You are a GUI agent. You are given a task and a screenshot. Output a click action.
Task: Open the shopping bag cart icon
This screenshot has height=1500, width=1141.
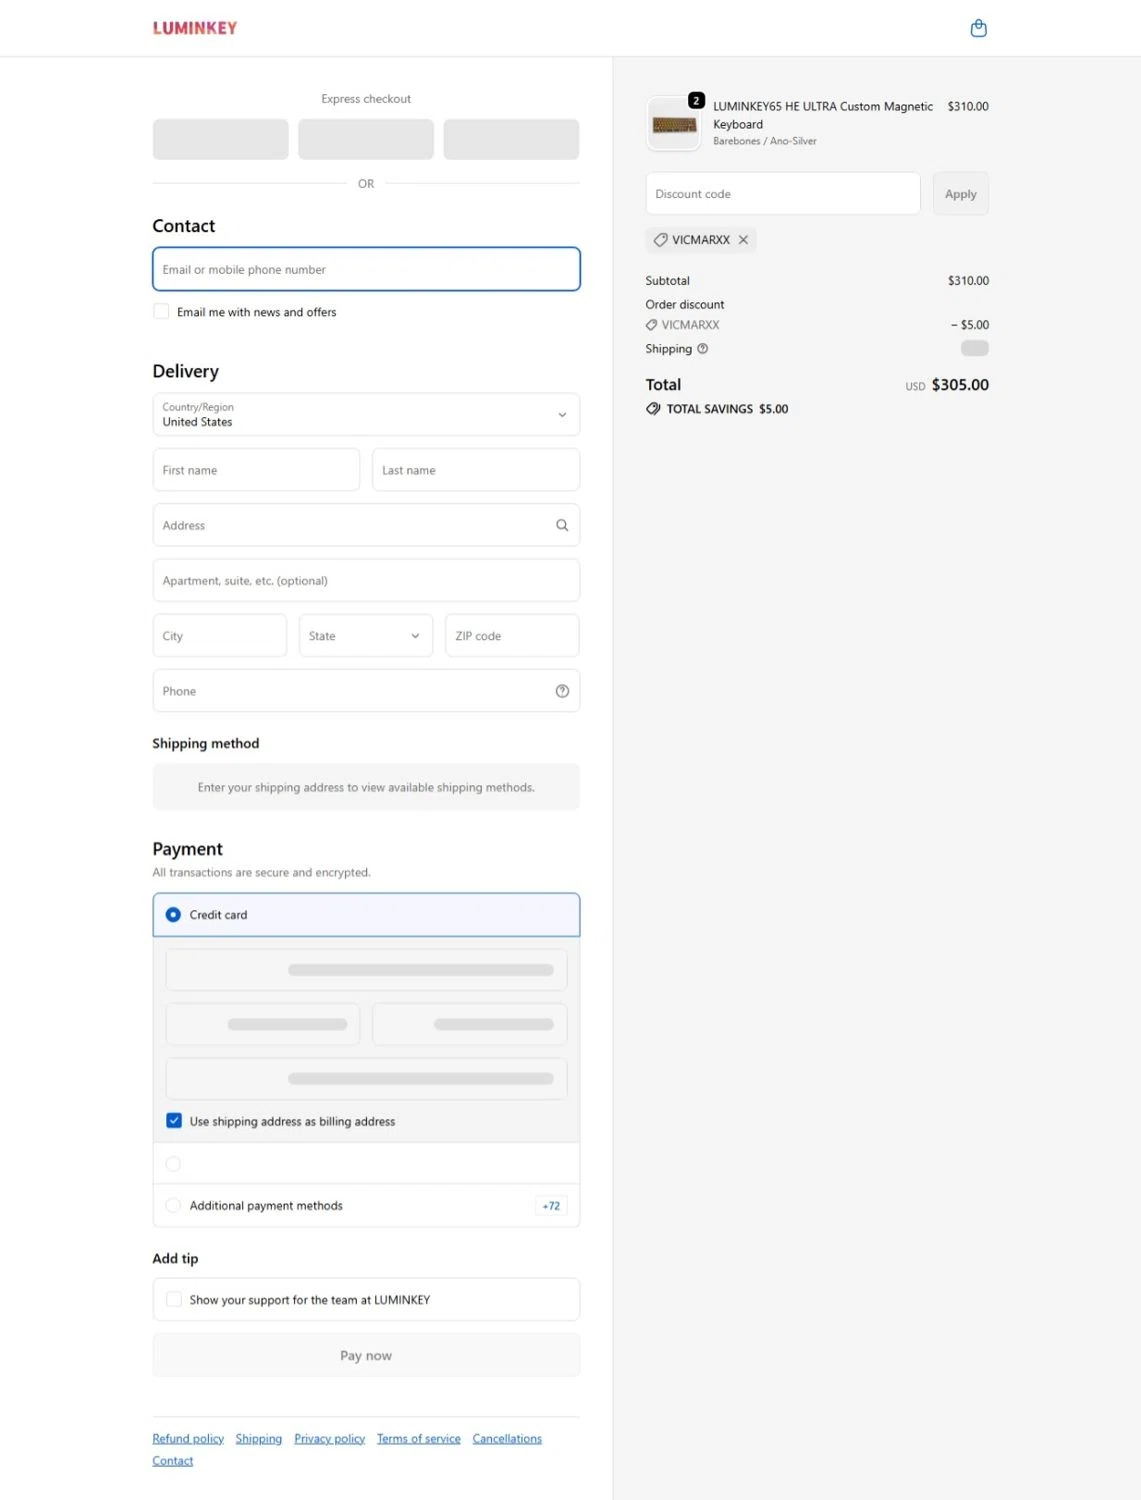(x=978, y=28)
